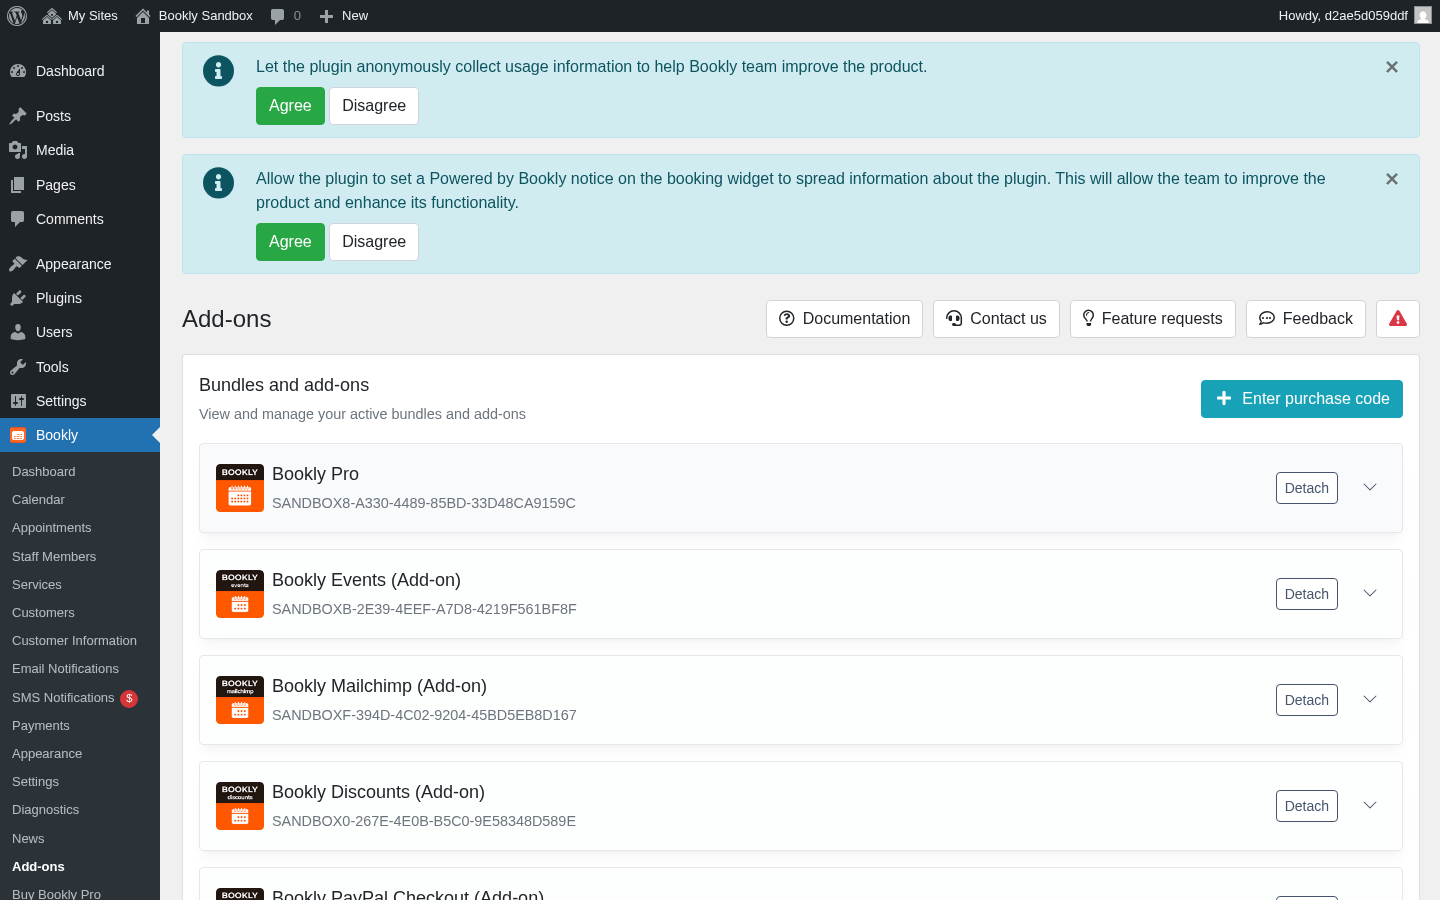
Task: Dismiss the usage information notice
Action: pyautogui.click(x=1392, y=67)
